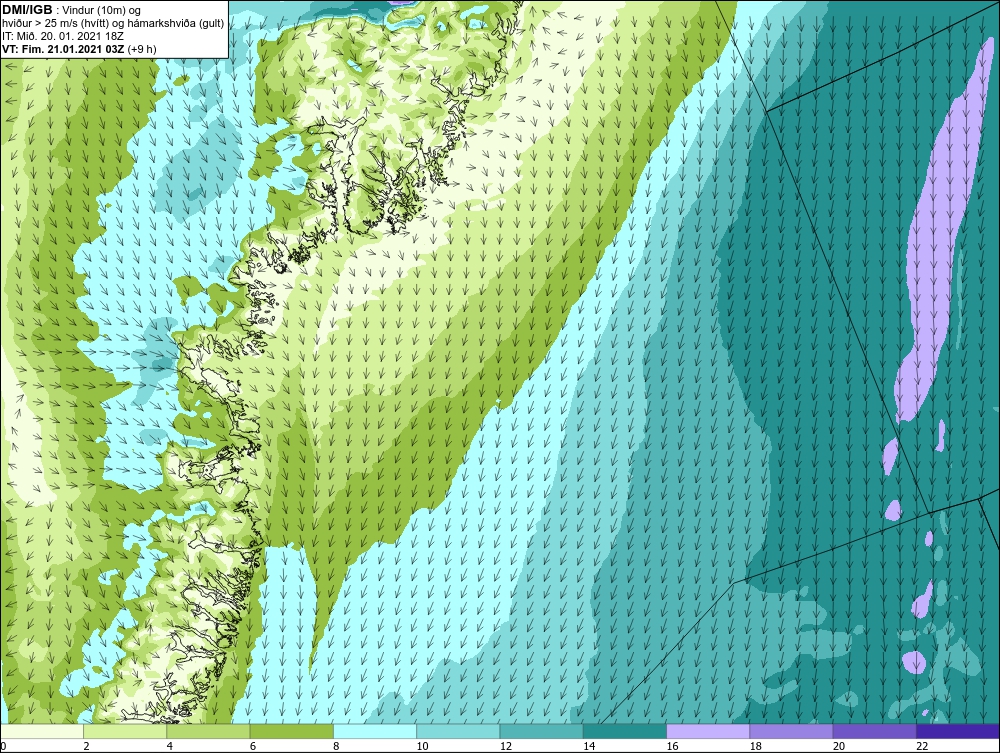Click the darkest purple swatch after the 22 label
Image resolution: width=1000 pixels, height=753 pixels.
(958, 731)
